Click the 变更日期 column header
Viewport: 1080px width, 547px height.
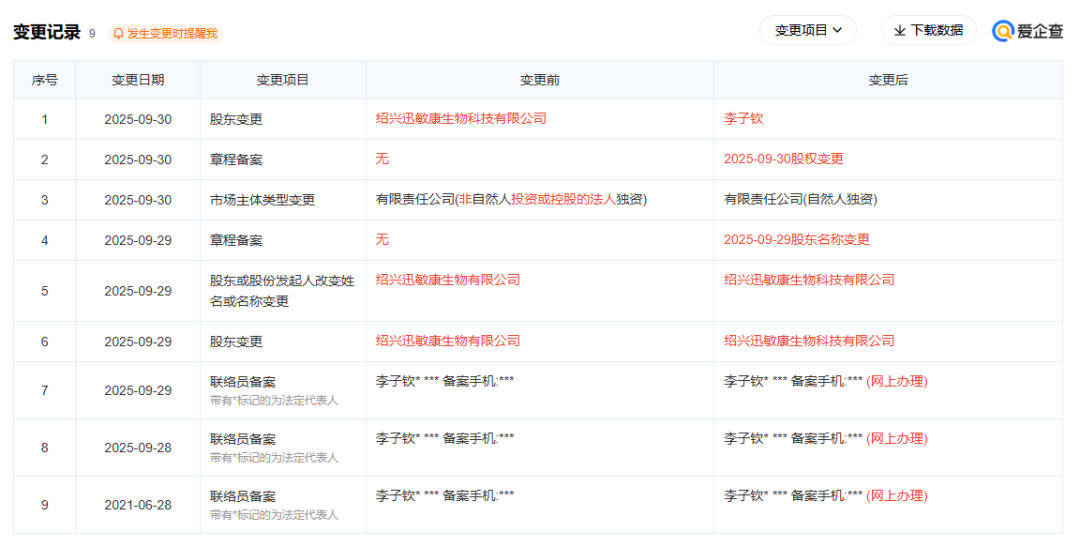point(138,80)
